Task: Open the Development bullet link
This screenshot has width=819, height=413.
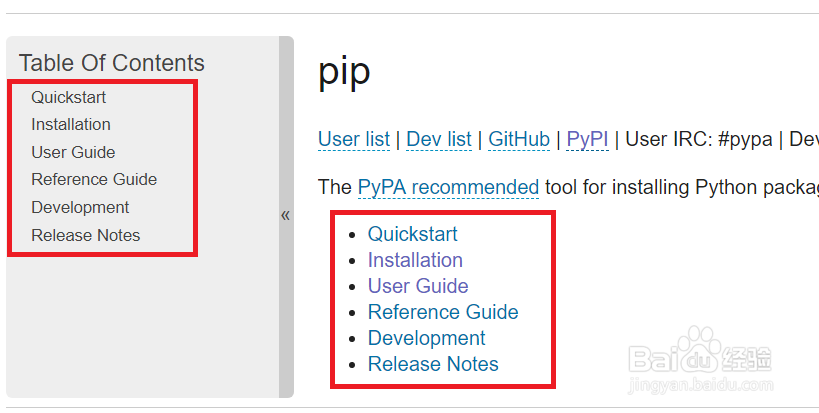Action: pos(426,338)
